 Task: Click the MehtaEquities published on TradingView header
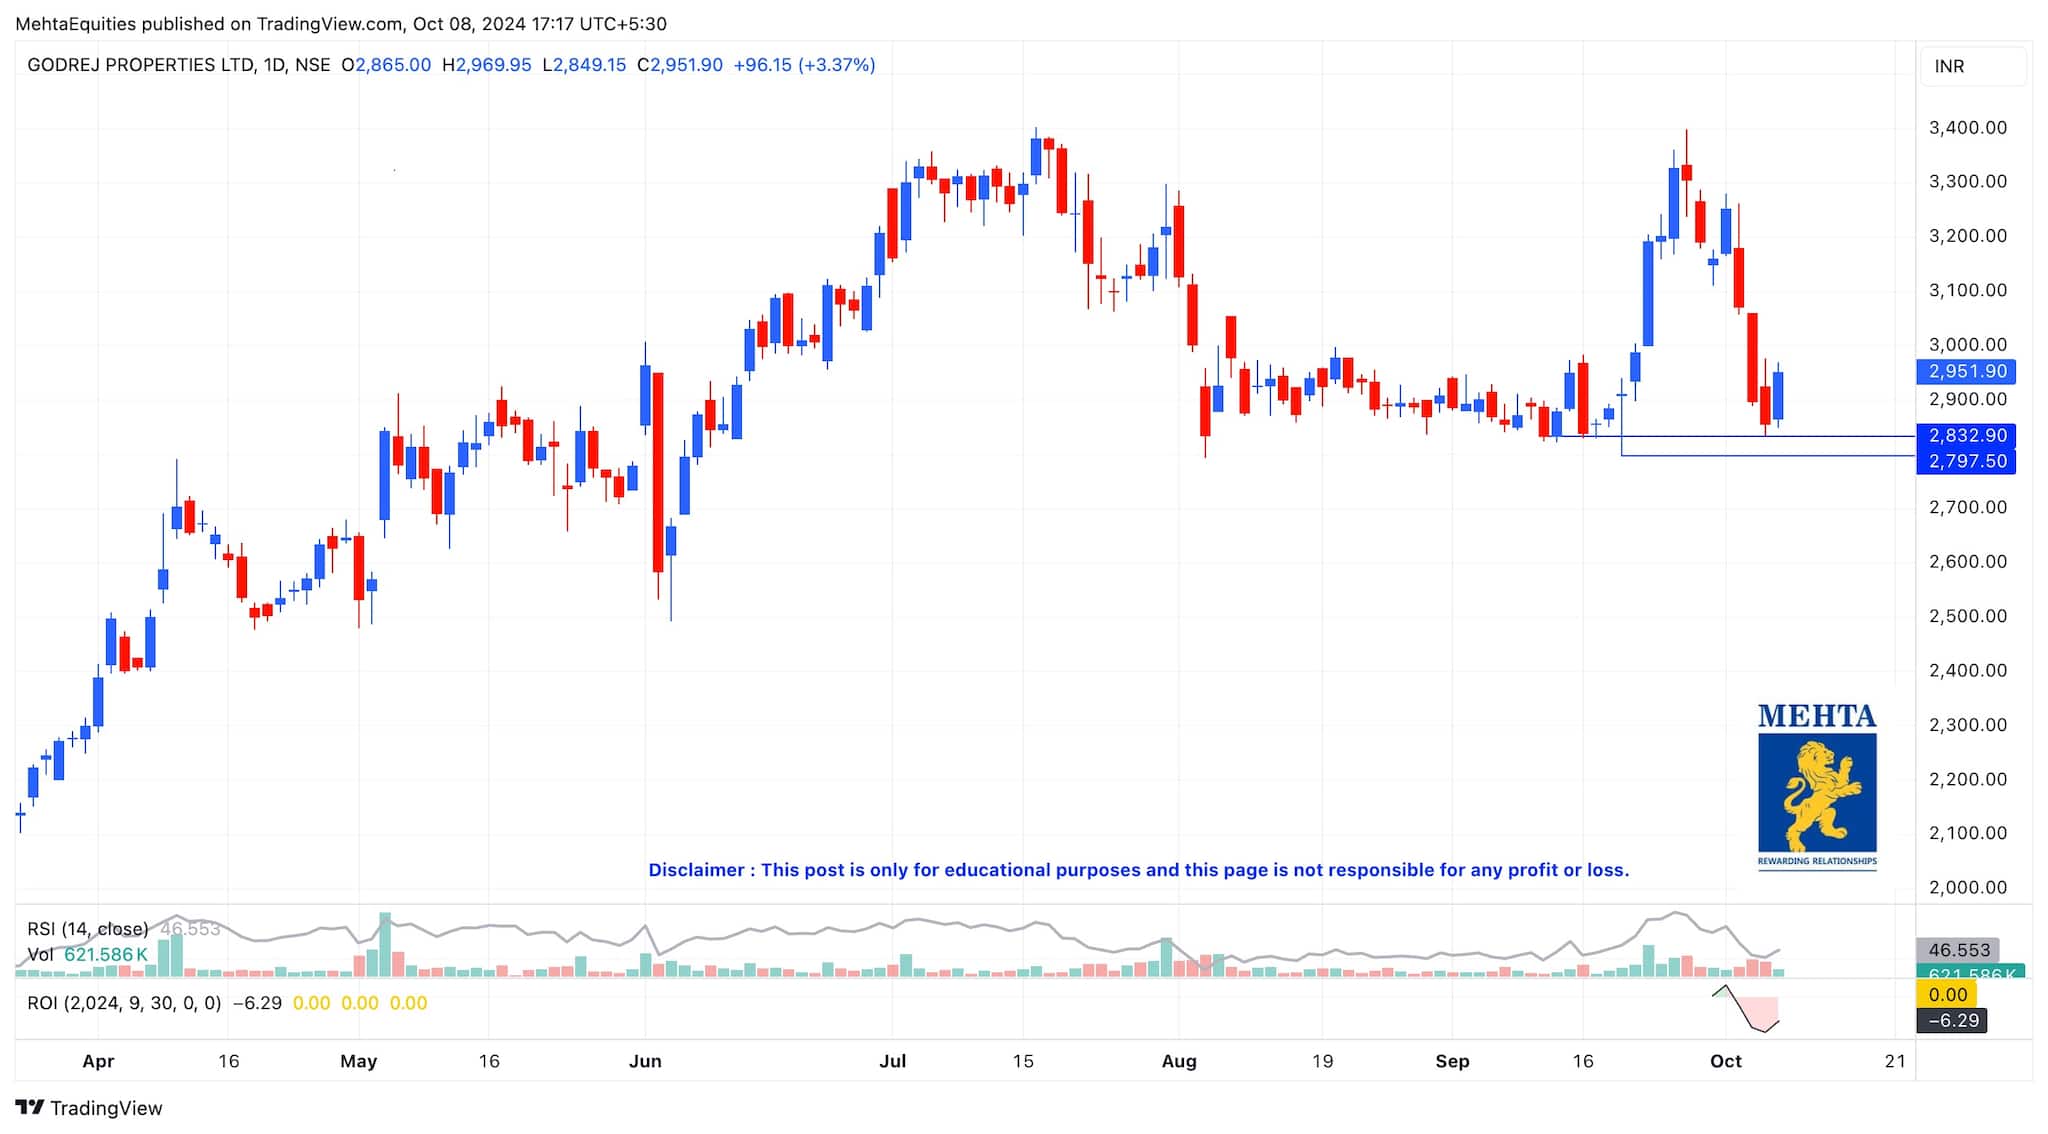[340, 24]
